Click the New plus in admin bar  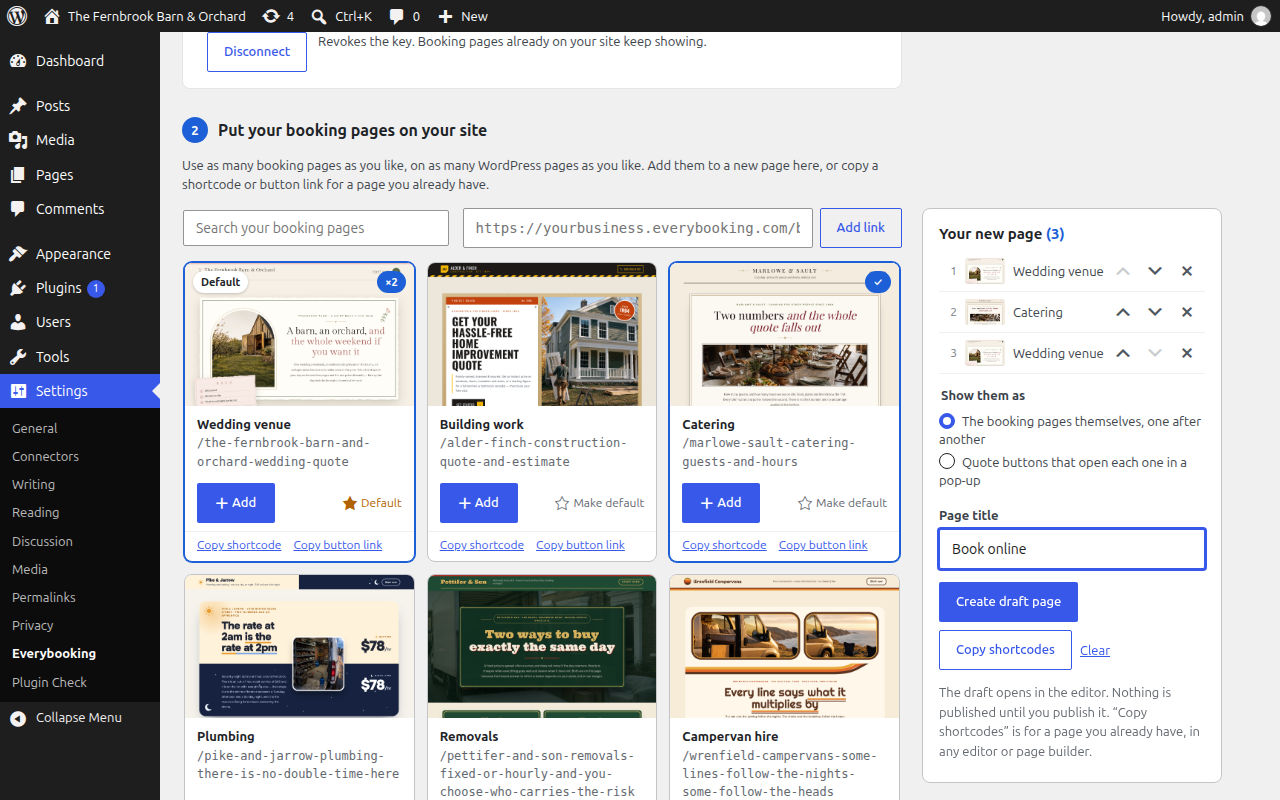(463, 16)
